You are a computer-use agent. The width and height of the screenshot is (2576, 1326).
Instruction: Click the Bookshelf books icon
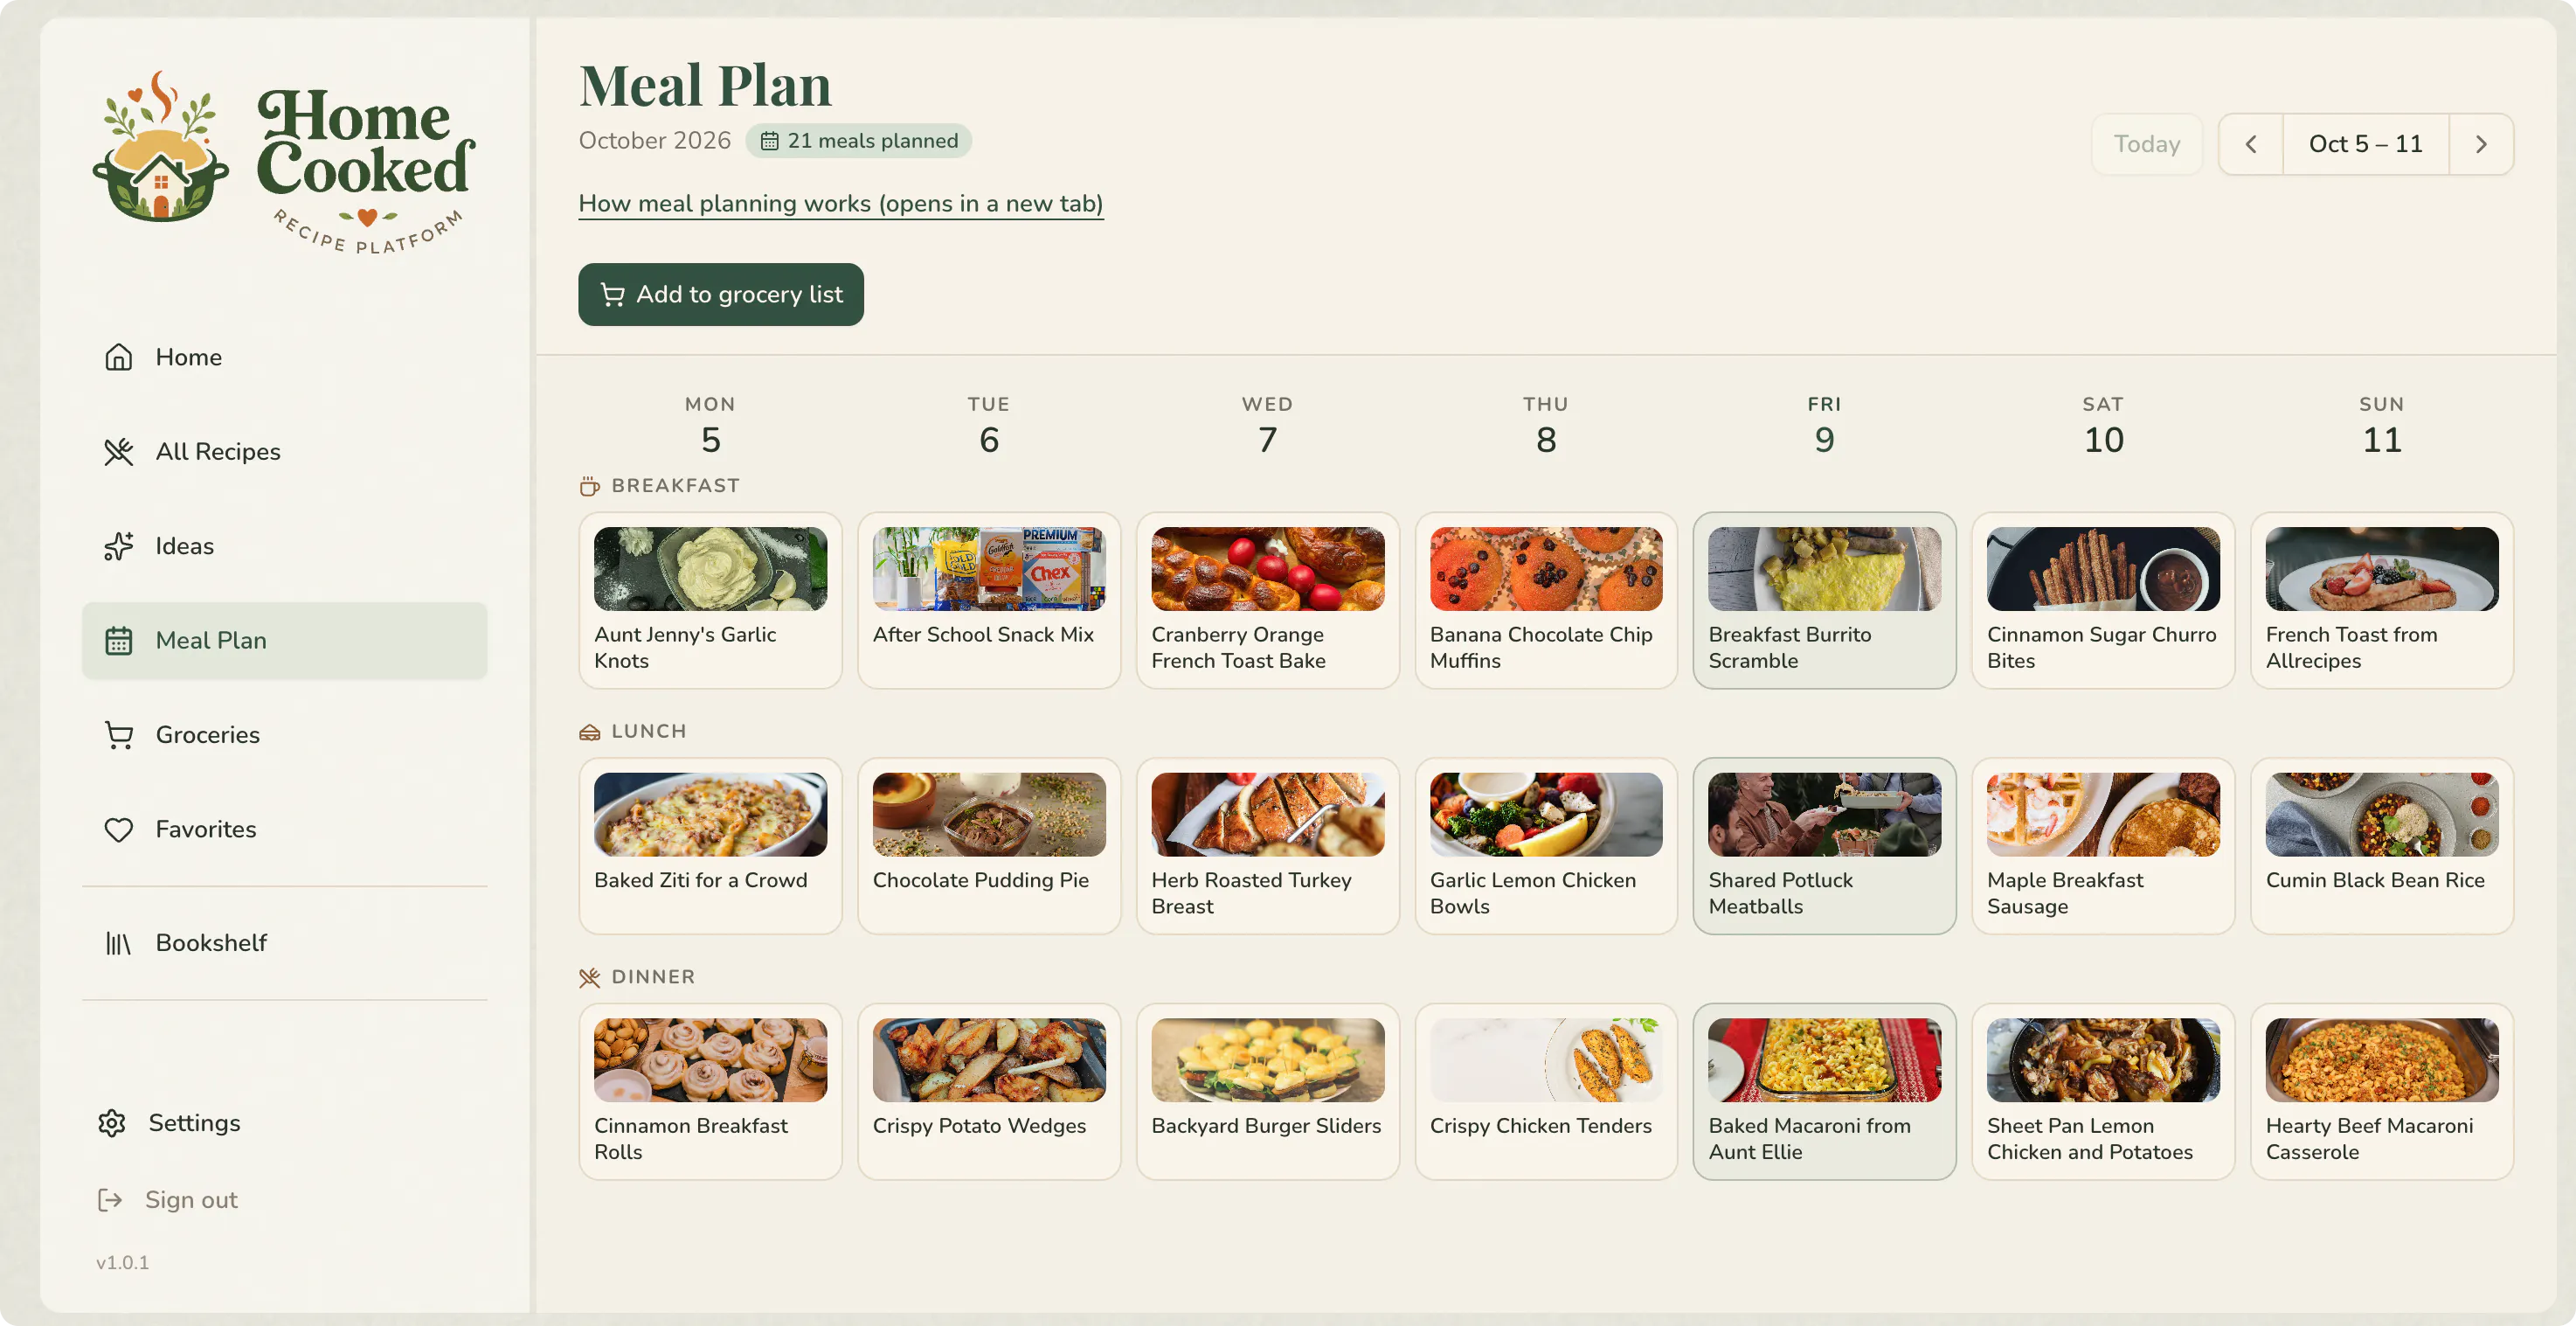tap(119, 943)
